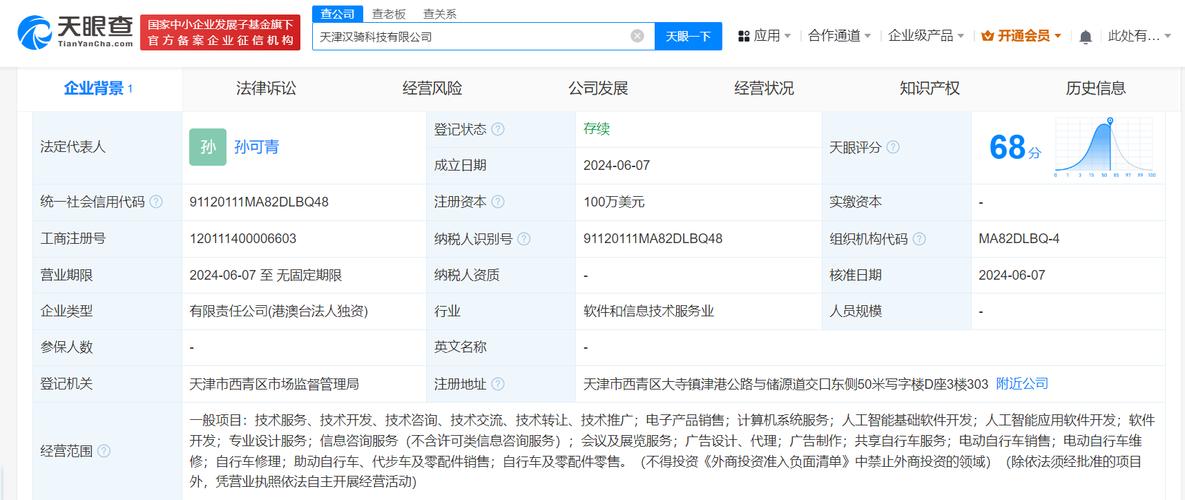This screenshot has height=500, width=1185.
Task: Click the 孙 avatar badge
Action: click(x=208, y=147)
